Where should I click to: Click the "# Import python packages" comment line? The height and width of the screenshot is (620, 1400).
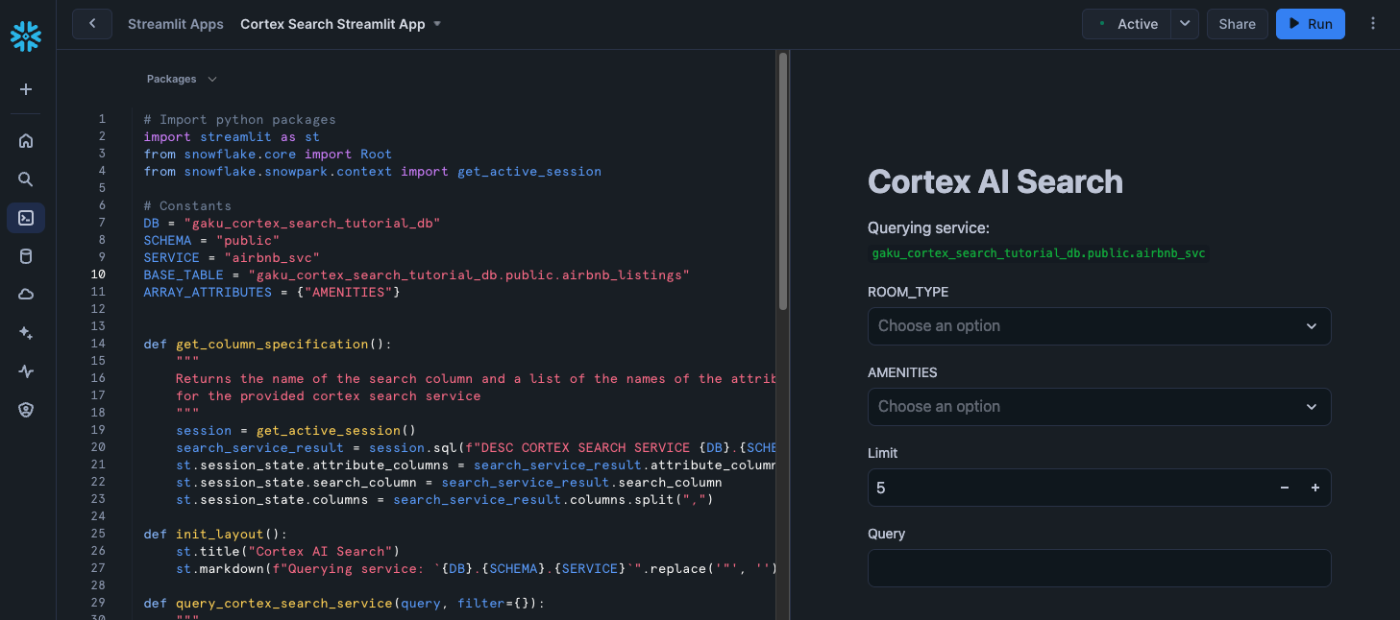coord(239,119)
